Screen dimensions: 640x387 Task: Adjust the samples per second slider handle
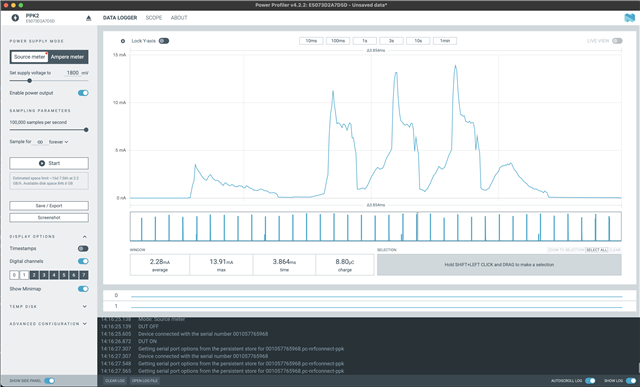pyautogui.click(x=86, y=130)
